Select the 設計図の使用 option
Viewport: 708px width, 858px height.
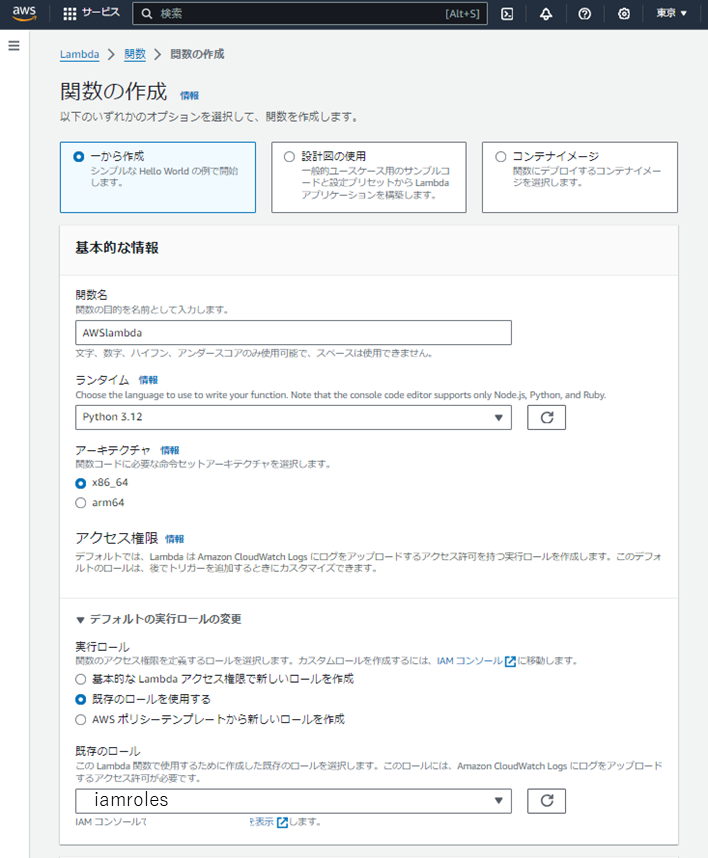coord(369,177)
